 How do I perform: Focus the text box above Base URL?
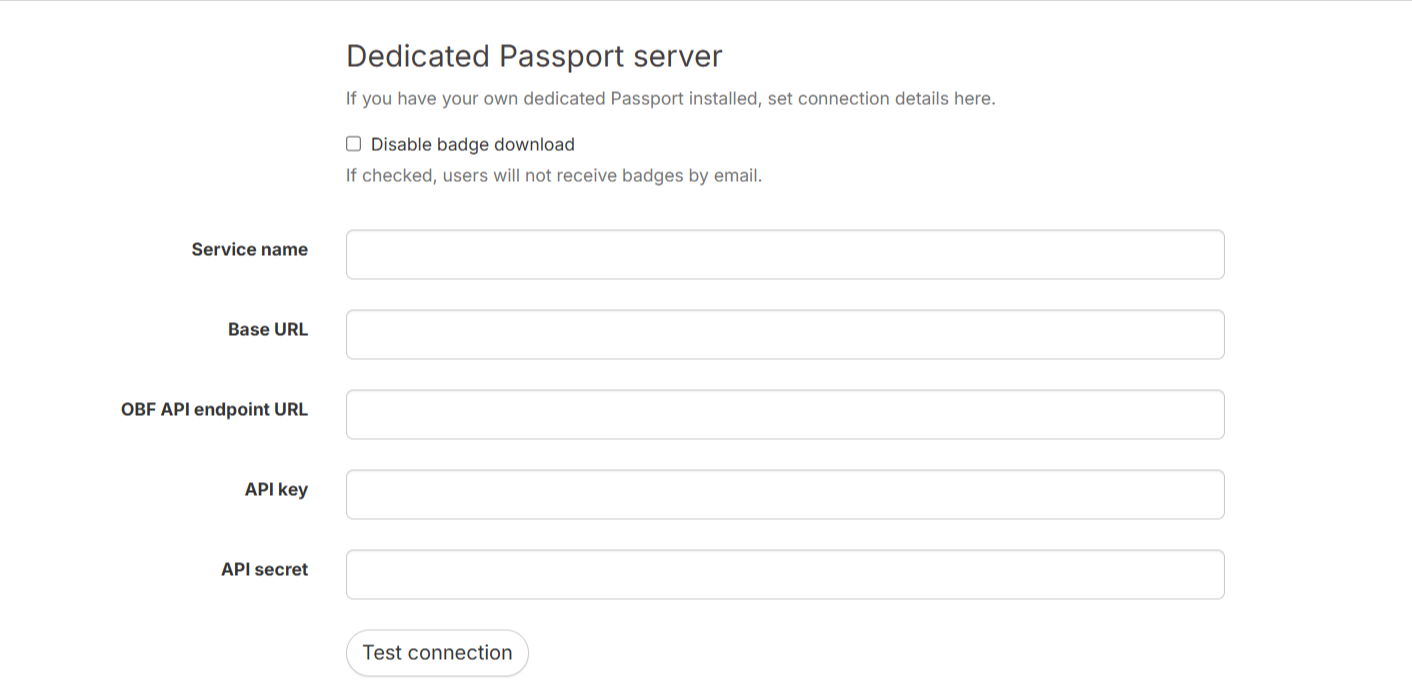point(784,255)
